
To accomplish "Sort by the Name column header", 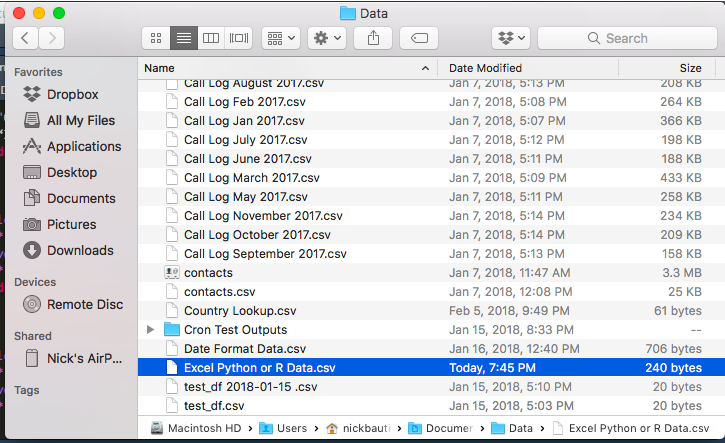I will coord(160,68).
